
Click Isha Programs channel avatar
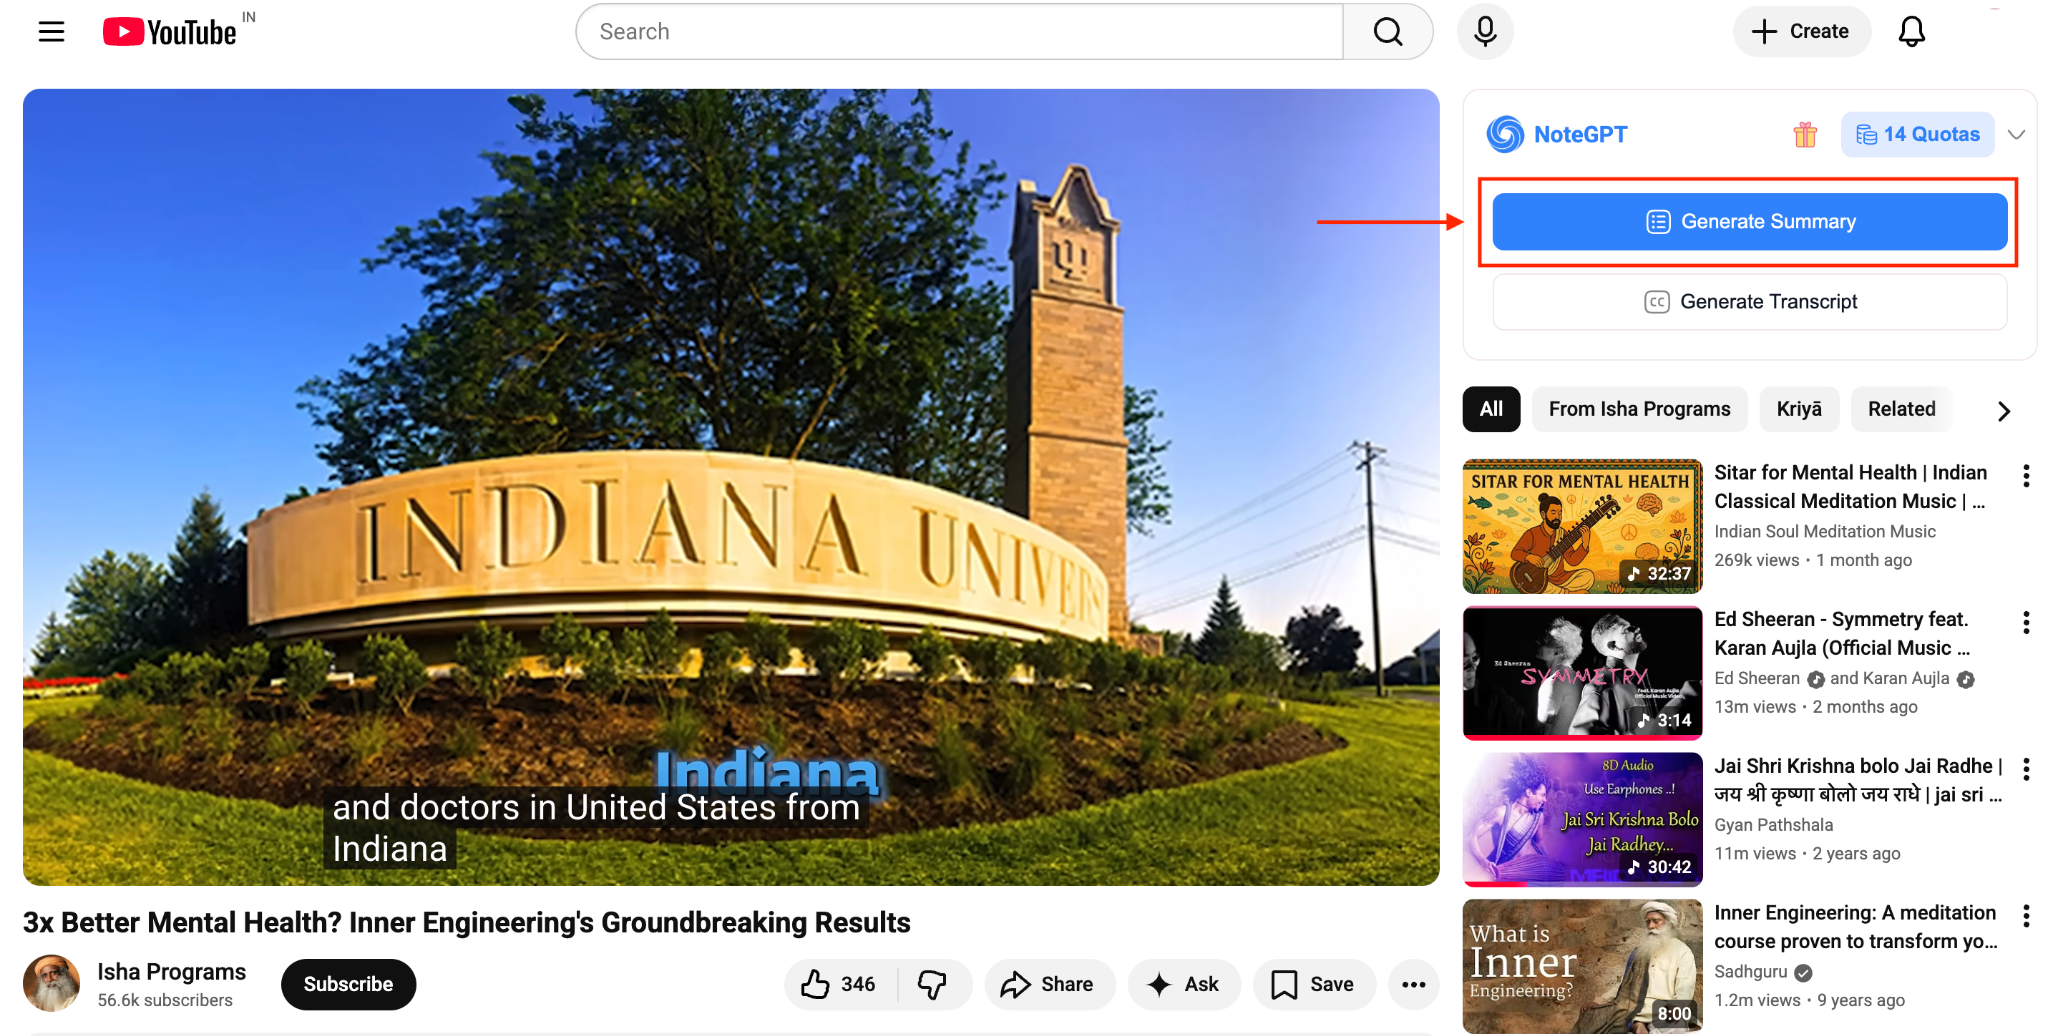(52, 984)
